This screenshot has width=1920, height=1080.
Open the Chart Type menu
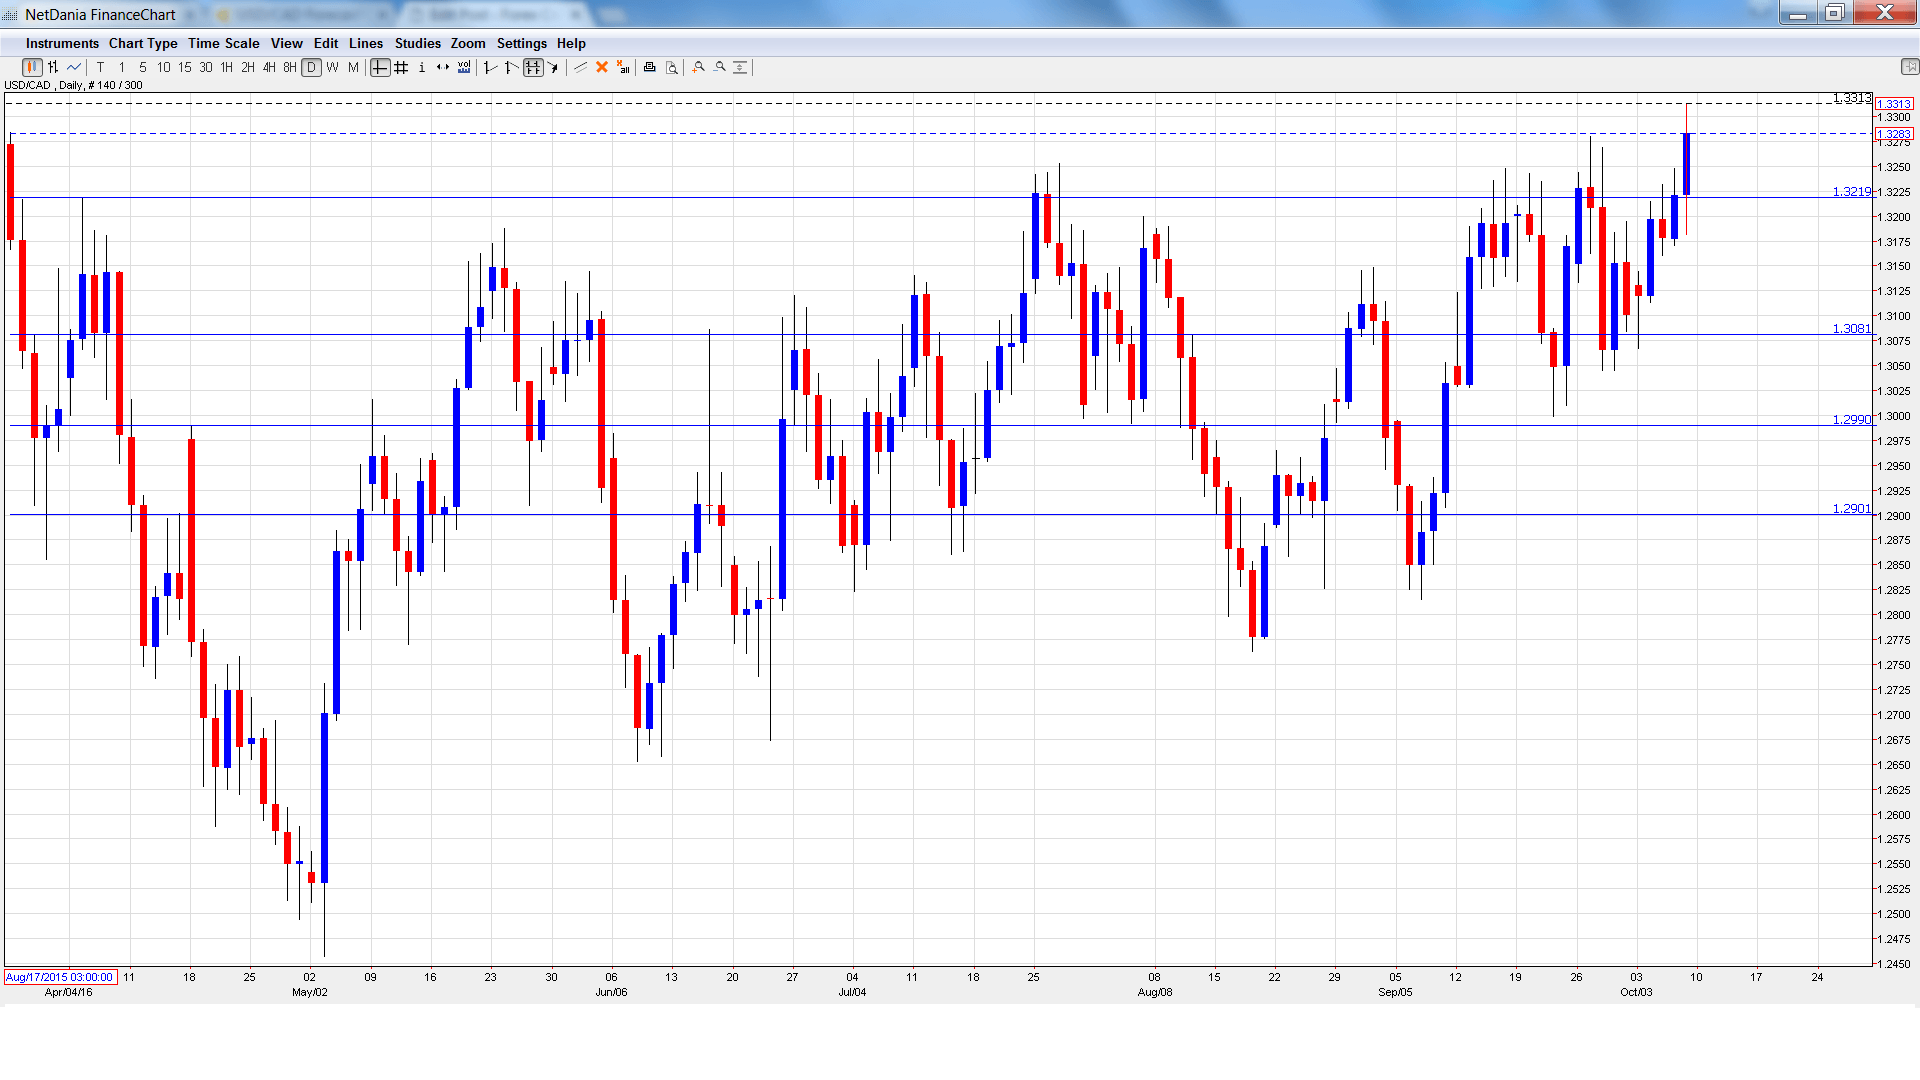143,43
